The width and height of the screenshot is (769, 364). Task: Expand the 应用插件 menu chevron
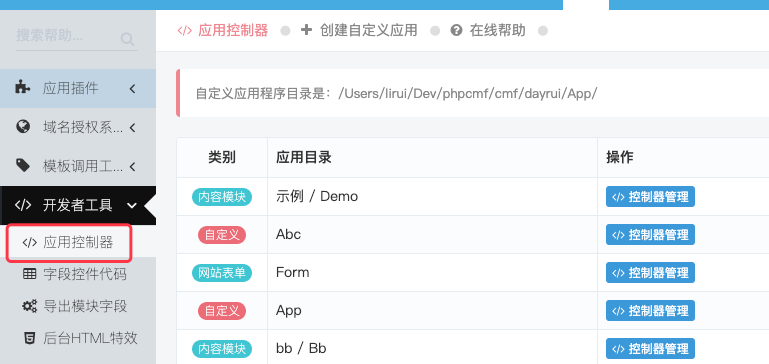[132, 89]
